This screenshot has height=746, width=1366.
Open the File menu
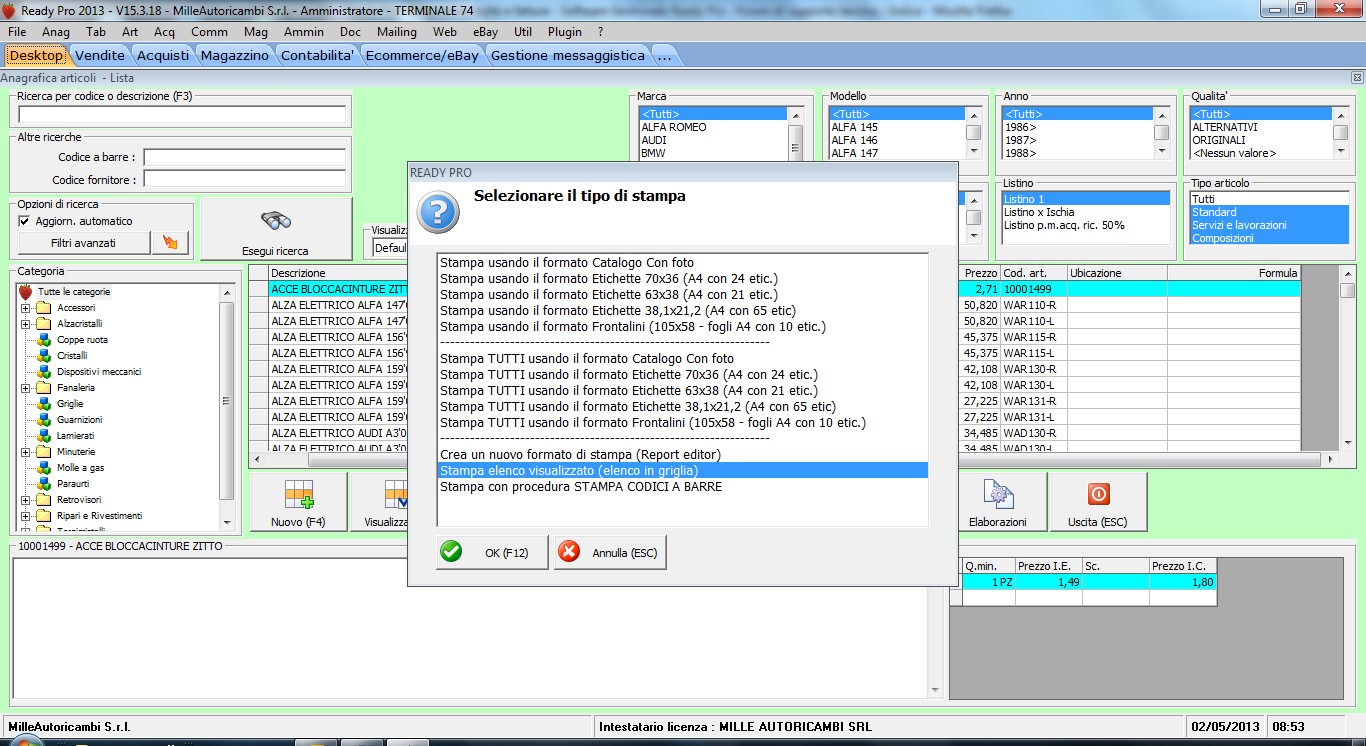(17, 32)
